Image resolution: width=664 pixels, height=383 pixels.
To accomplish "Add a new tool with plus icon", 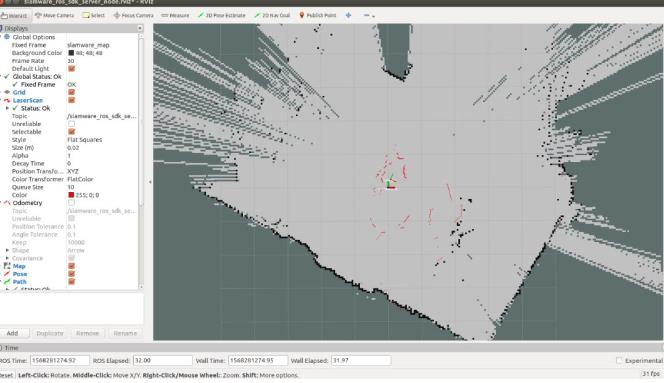I will tap(348, 15).
